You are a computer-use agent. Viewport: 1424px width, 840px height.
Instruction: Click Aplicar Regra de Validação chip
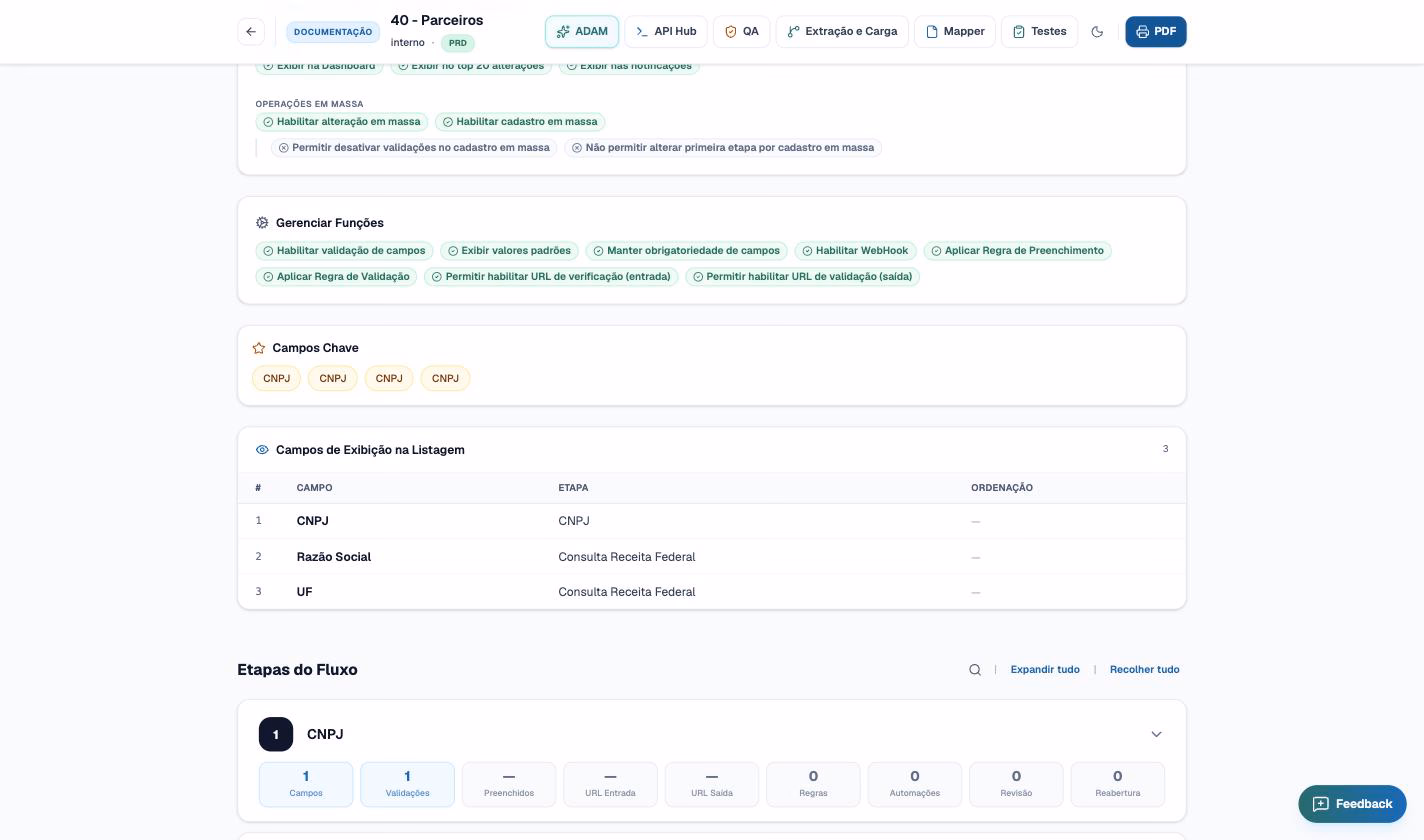[x=336, y=277]
